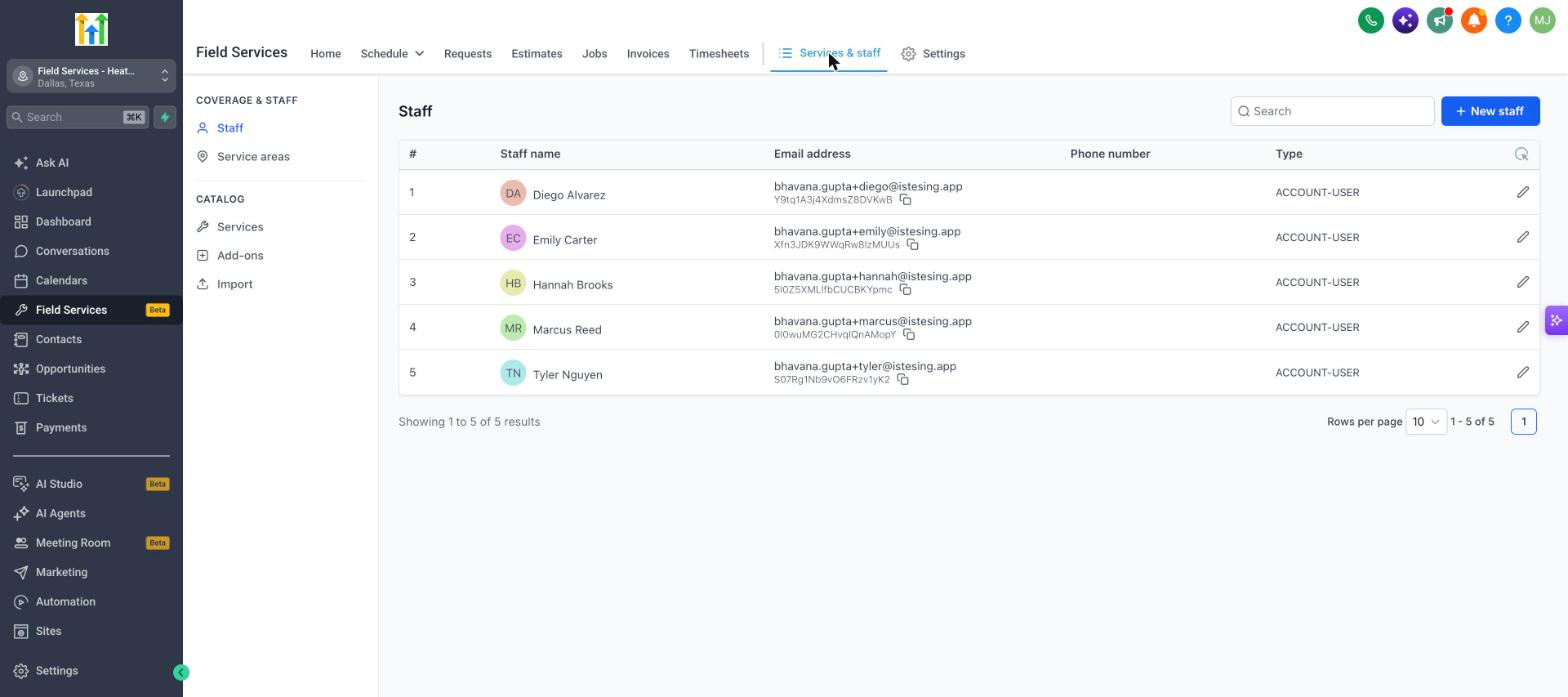The image size is (1568, 697).
Task: Edit Emily Carter with the pencil icon
Action: pos(1523,237)
